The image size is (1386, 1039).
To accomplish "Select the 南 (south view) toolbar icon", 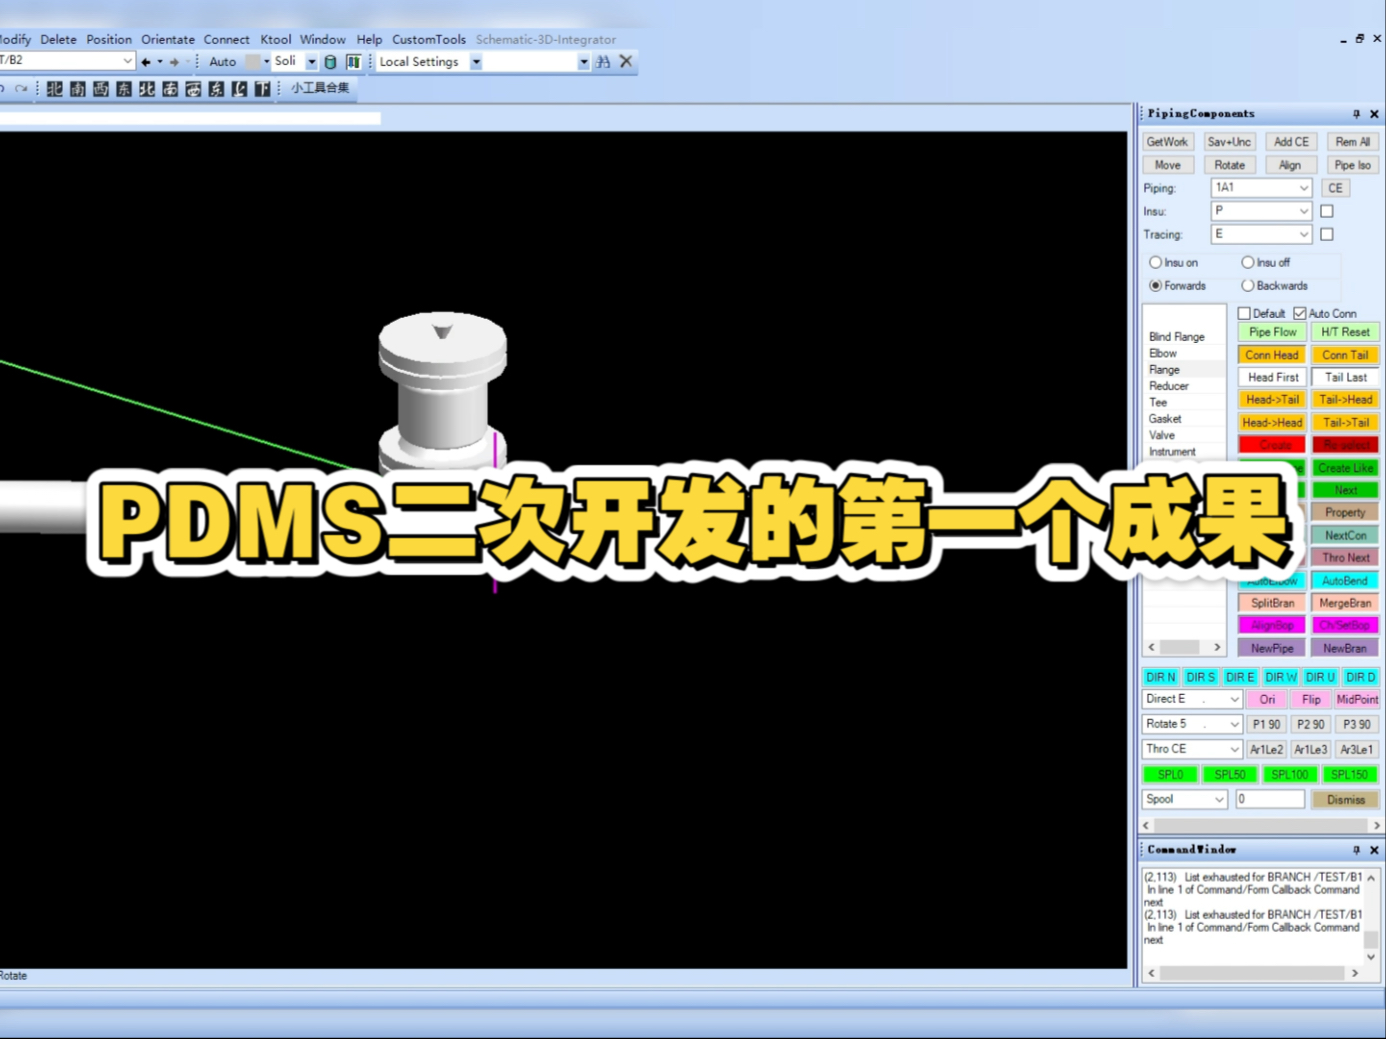I will pyautogui.click(x=77, y=88).
